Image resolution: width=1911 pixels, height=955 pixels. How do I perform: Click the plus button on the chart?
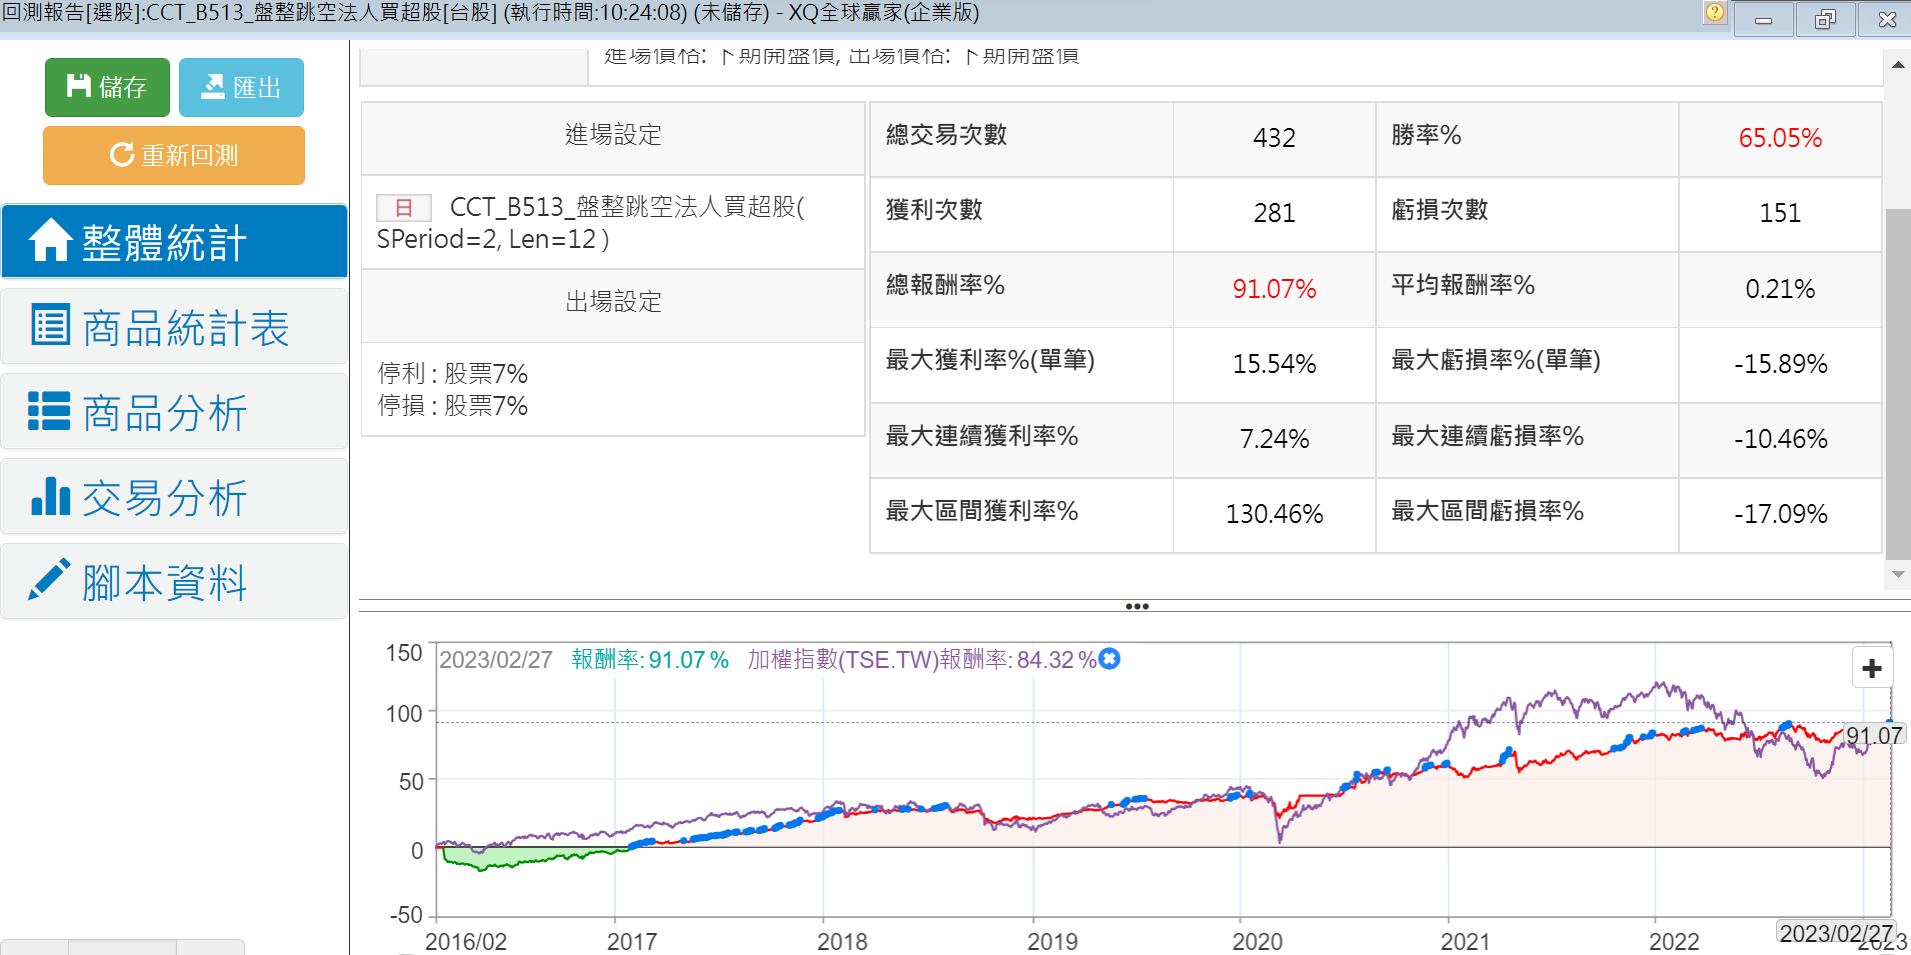coord(1872,668)
